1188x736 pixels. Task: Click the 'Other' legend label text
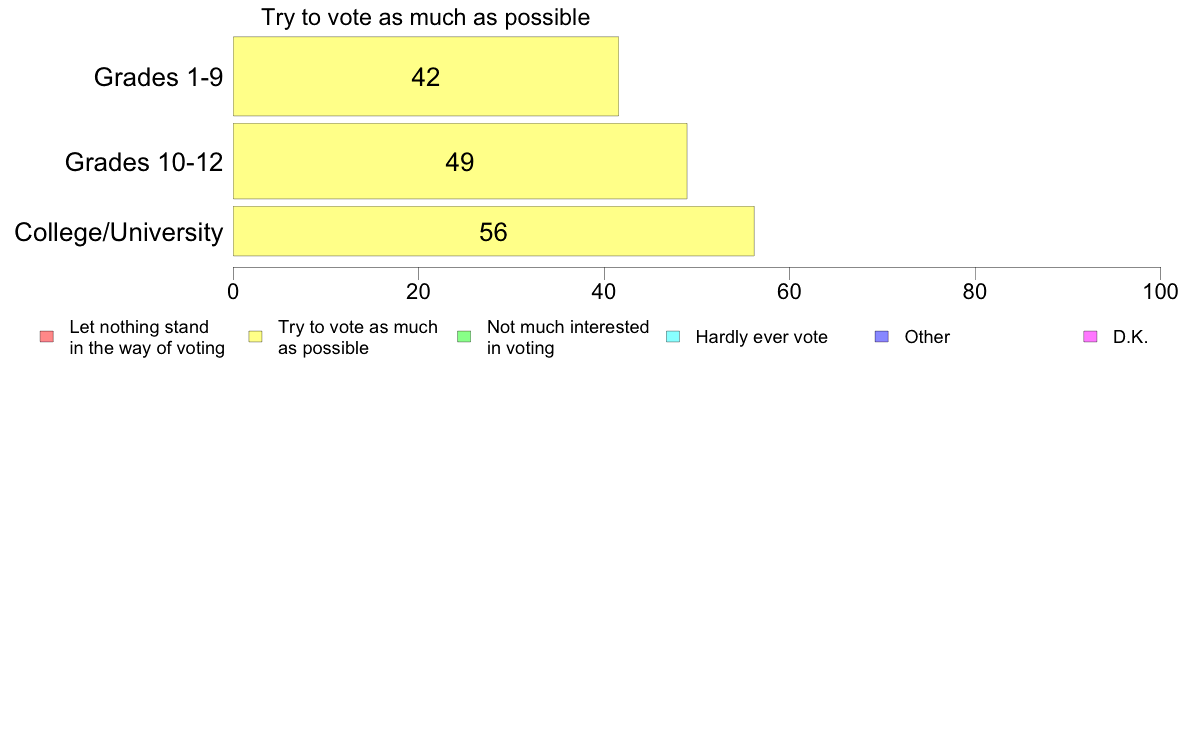(x=927, y=337)
